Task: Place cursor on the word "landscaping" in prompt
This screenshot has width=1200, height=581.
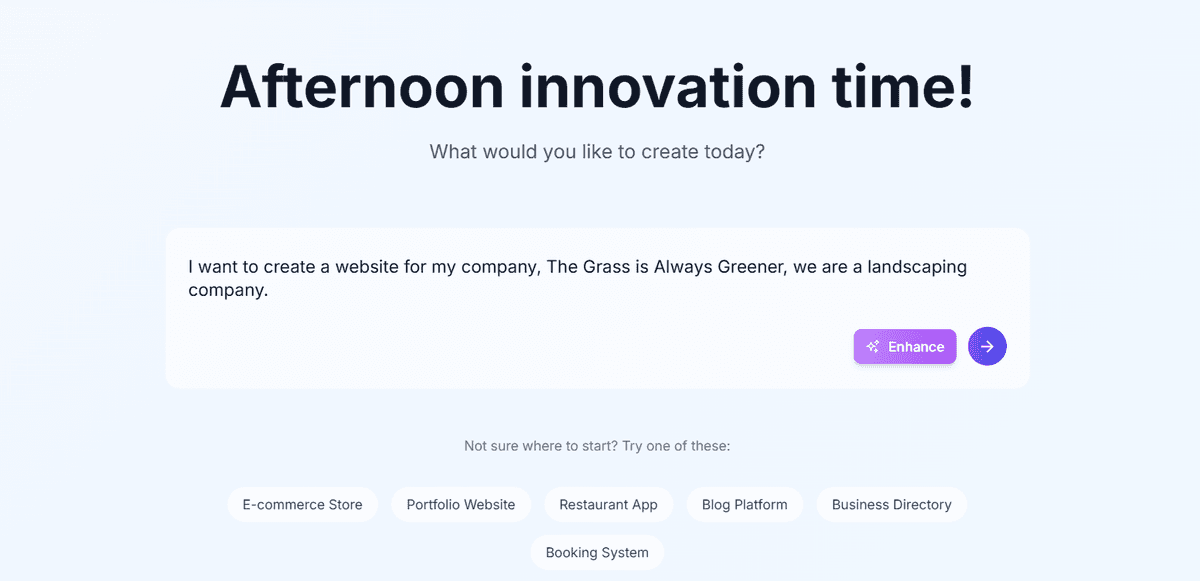Action: 917,267
